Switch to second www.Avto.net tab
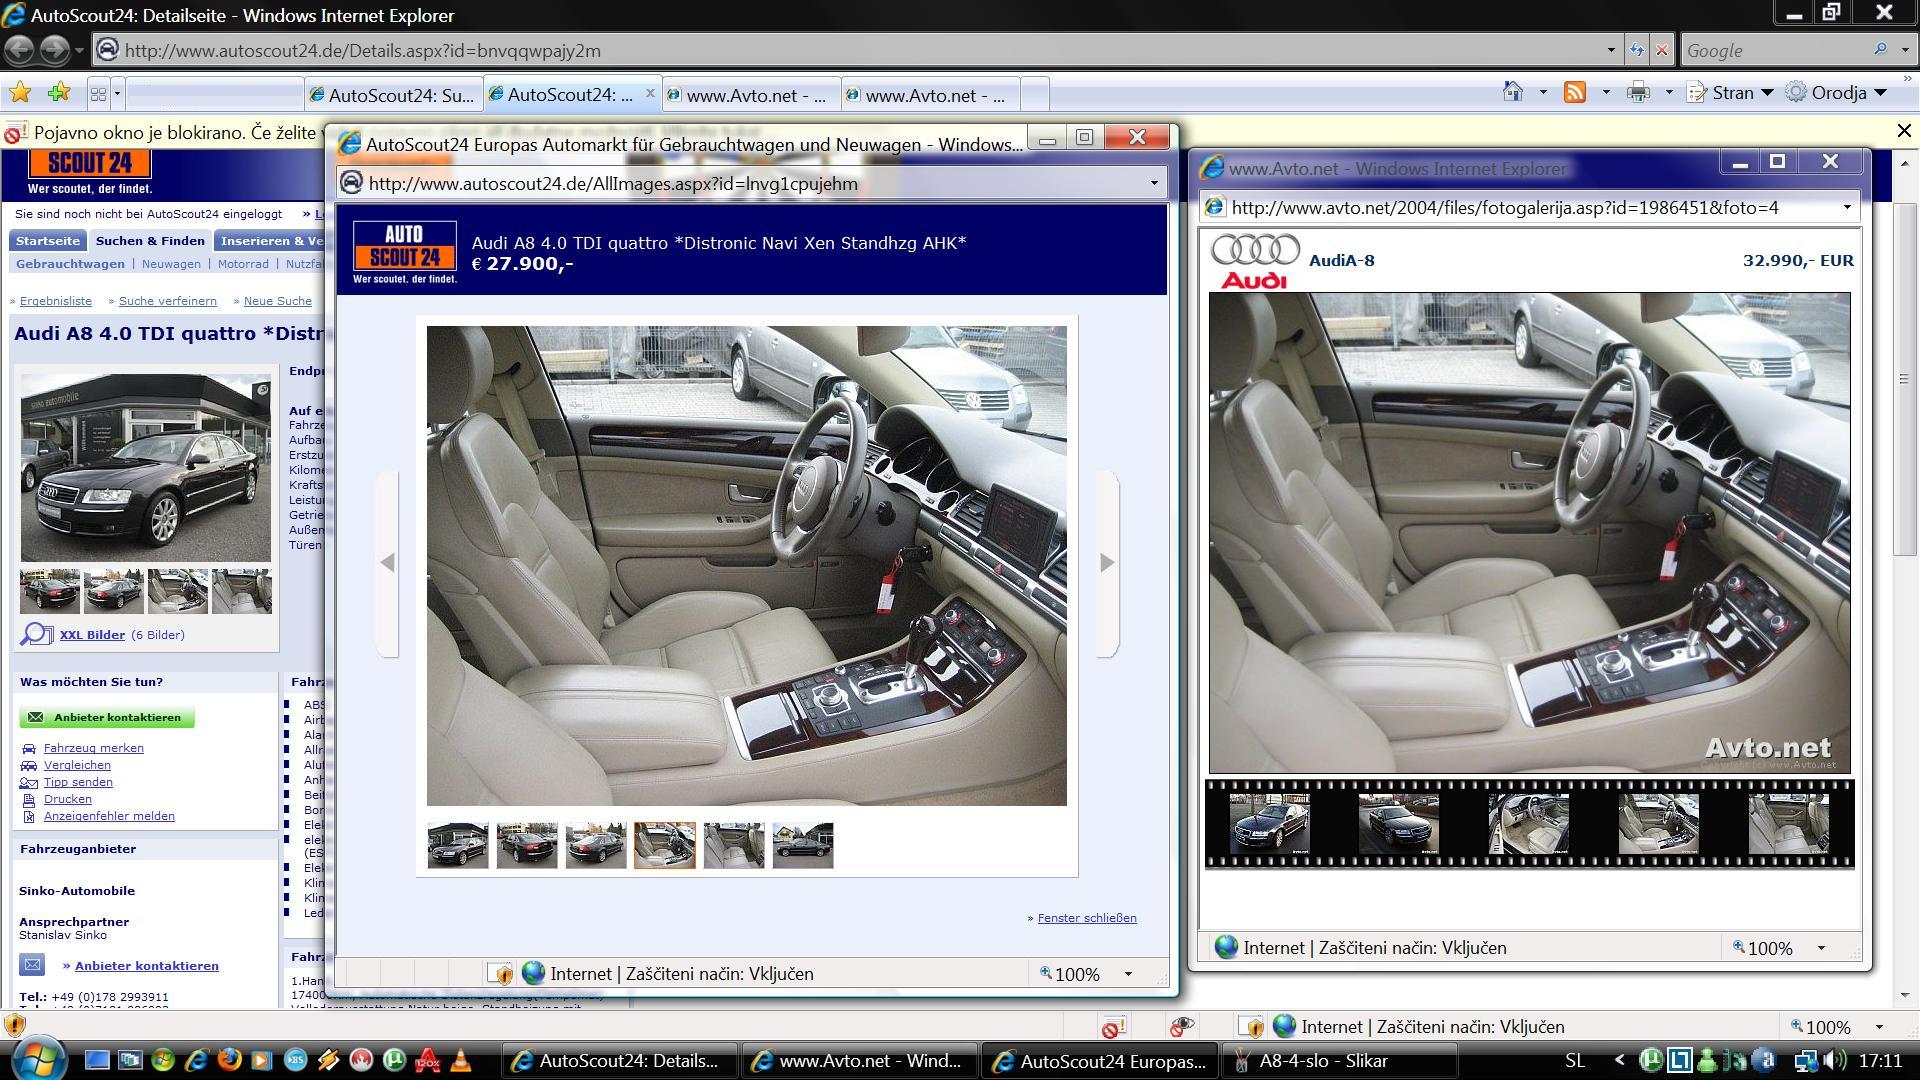This screenshot has height=1080, width=1920. 930,95
